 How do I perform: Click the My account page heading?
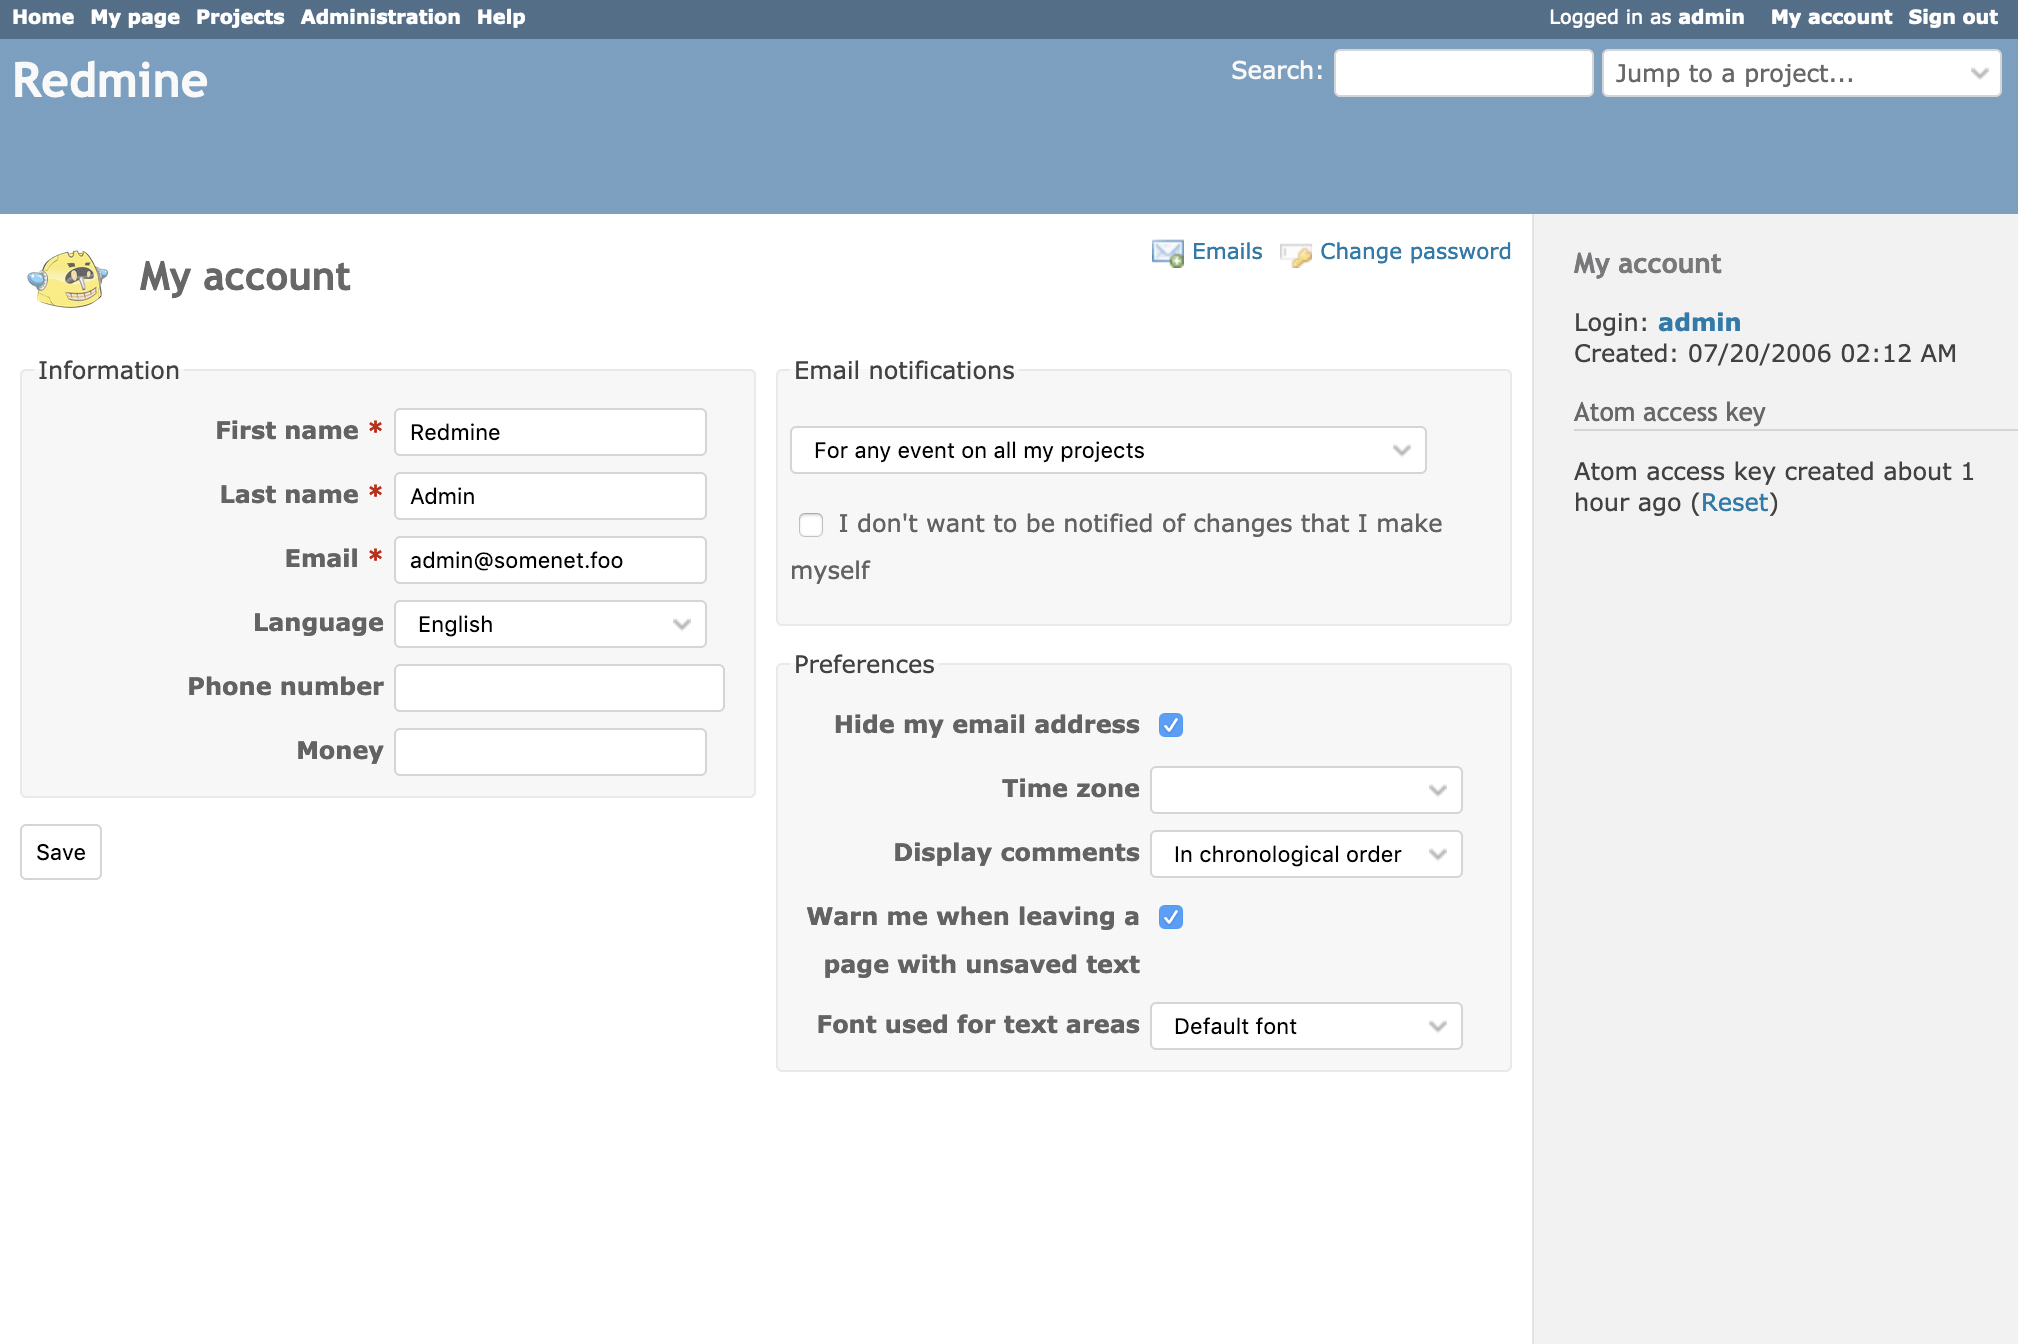tap(245, 277)
